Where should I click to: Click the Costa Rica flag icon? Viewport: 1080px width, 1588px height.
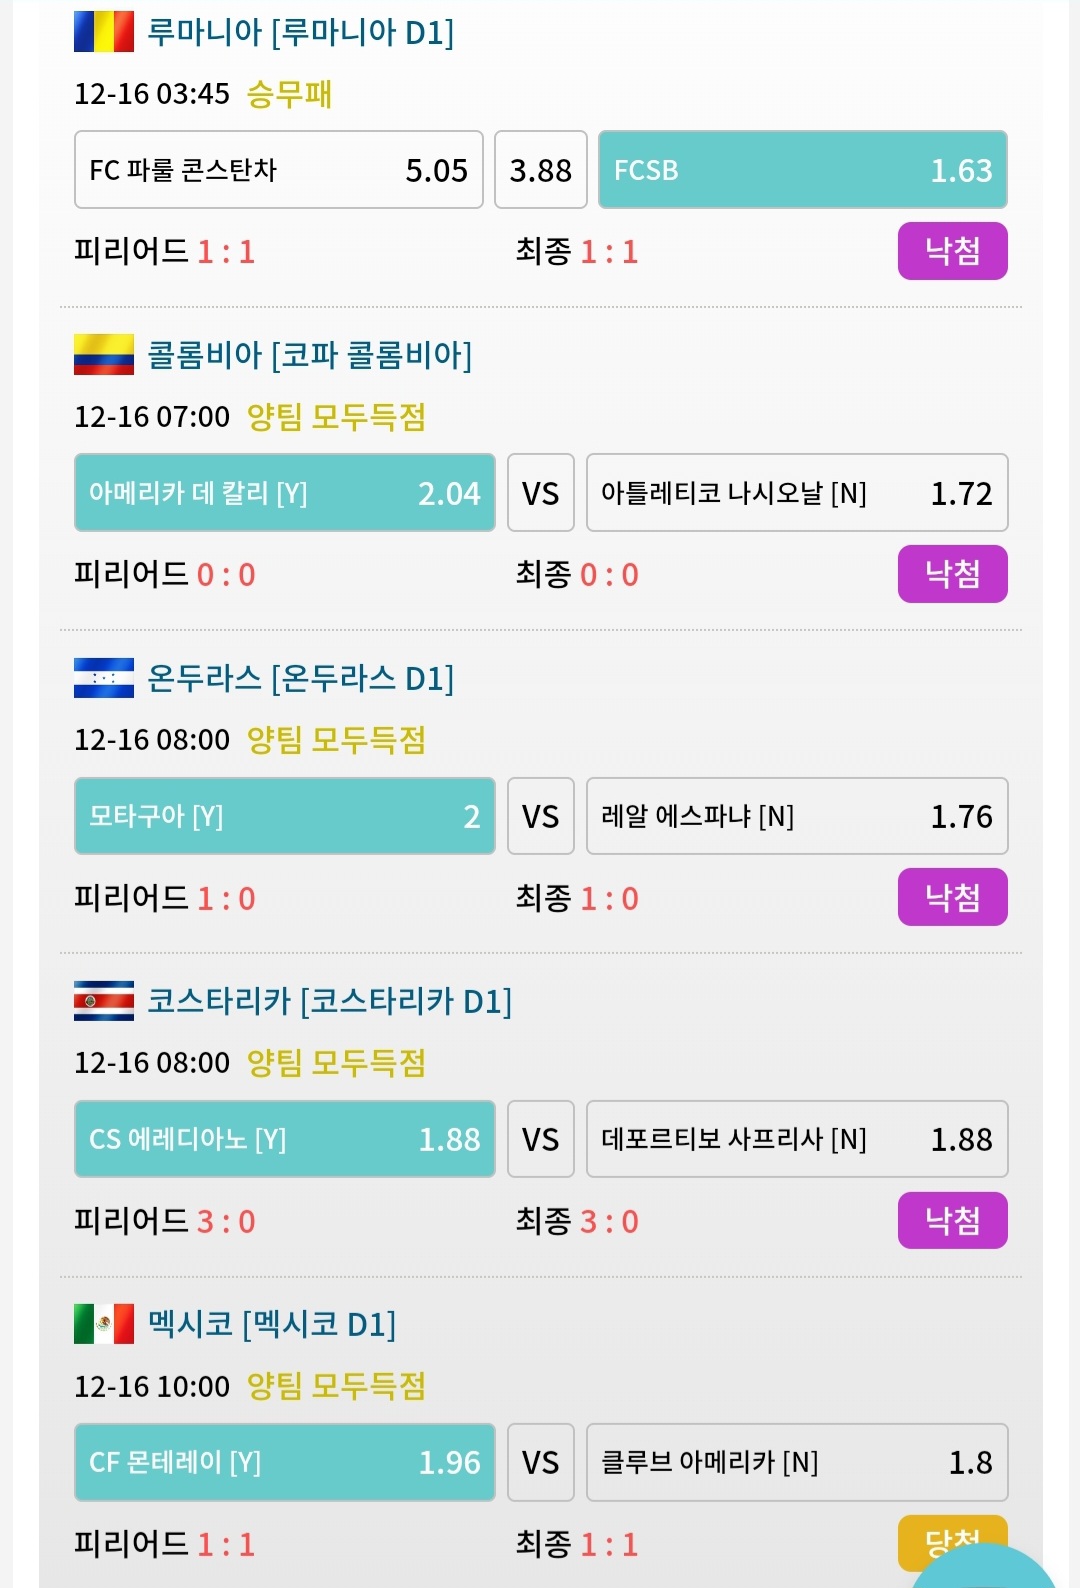click(104, 1001)
